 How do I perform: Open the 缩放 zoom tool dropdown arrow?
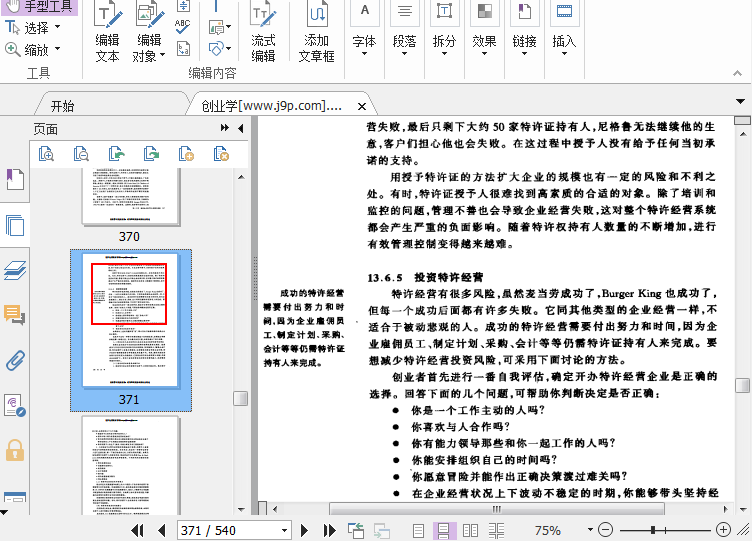58,49
